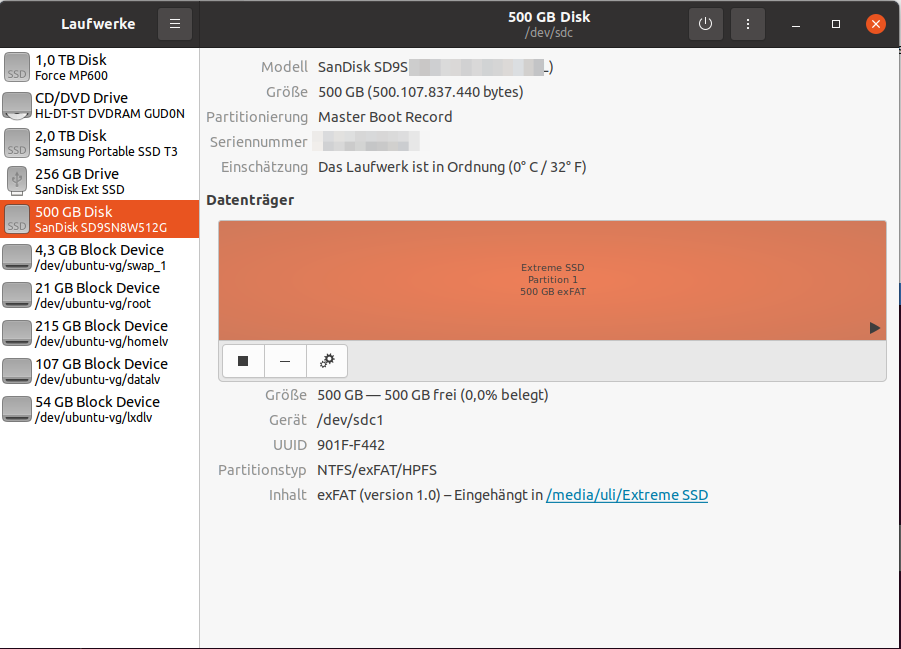Unmount partition with the stop button

click(x=243, y=361)
